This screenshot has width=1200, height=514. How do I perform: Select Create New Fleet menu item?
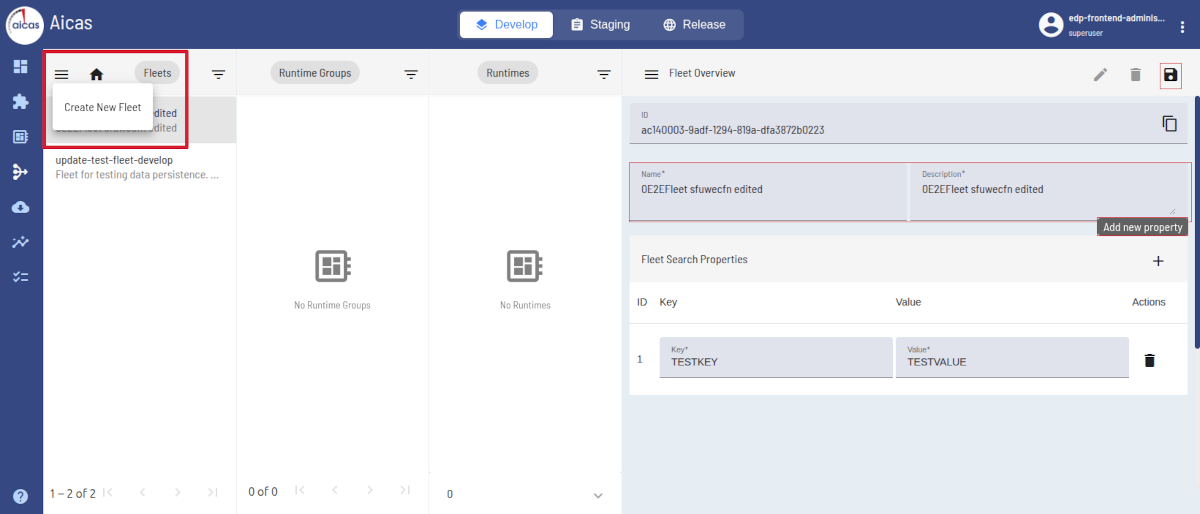pyautogui.click(x=103, y=107)
